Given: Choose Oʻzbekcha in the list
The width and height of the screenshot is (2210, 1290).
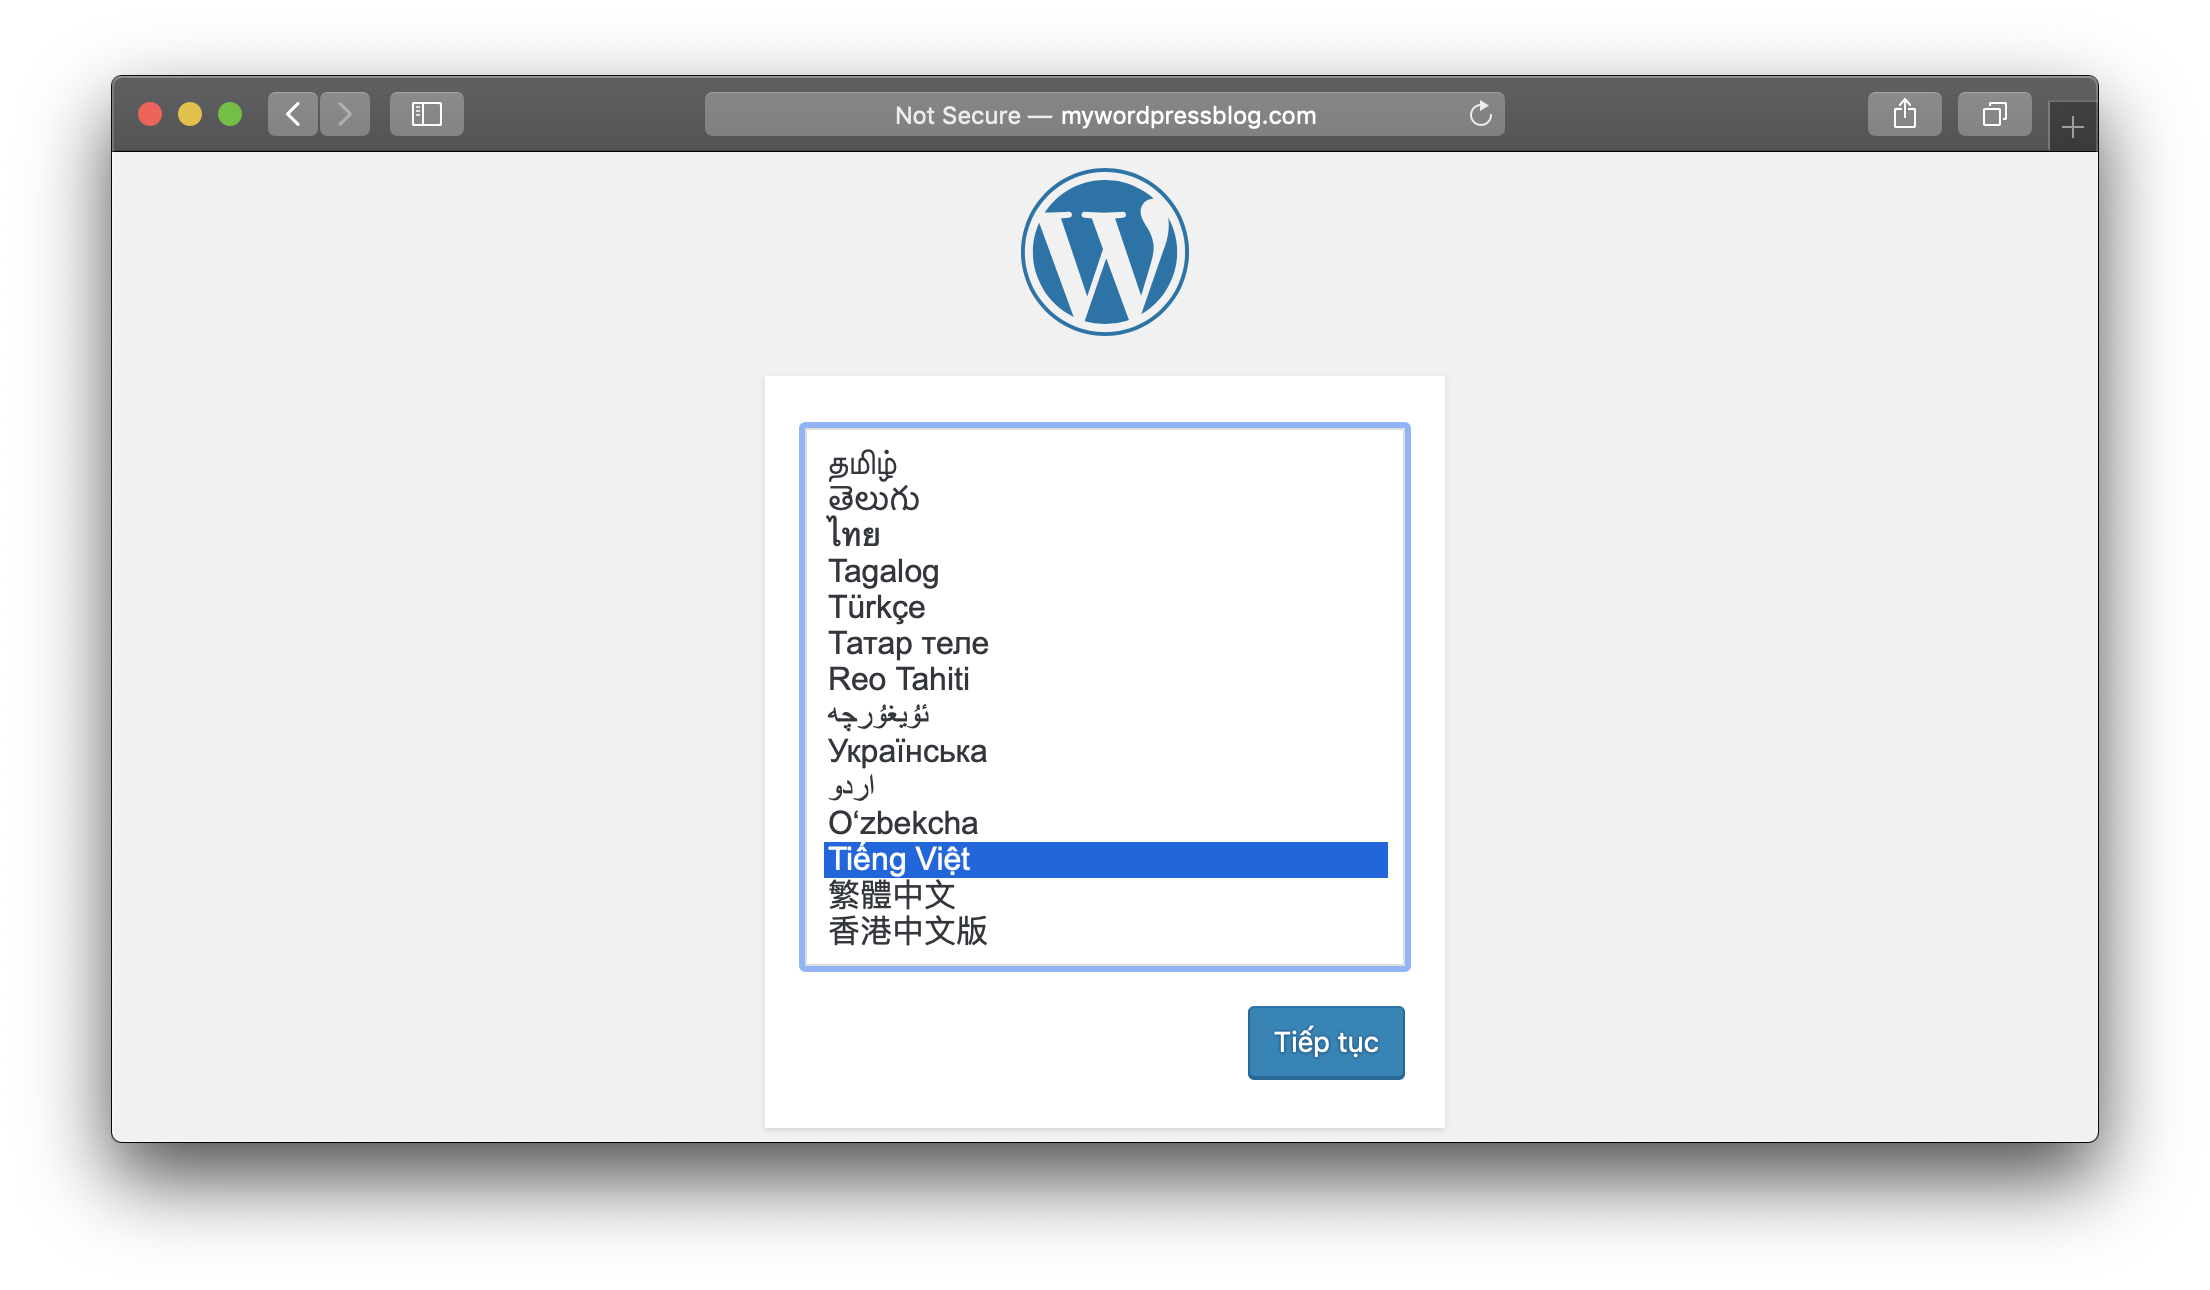Looking at the screenshot, I should [x=903, y=823].
